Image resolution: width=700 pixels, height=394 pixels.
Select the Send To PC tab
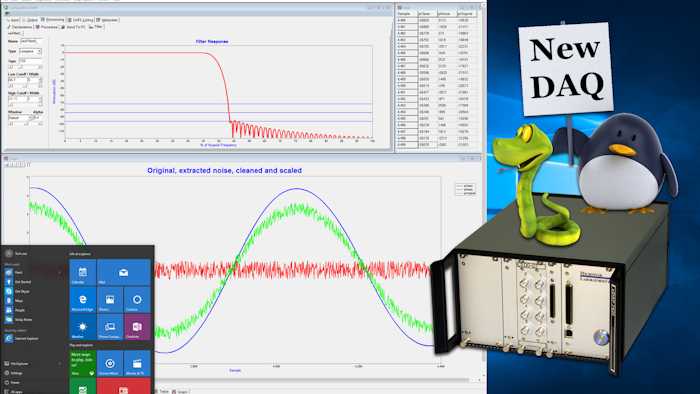[x=73, y=27]
